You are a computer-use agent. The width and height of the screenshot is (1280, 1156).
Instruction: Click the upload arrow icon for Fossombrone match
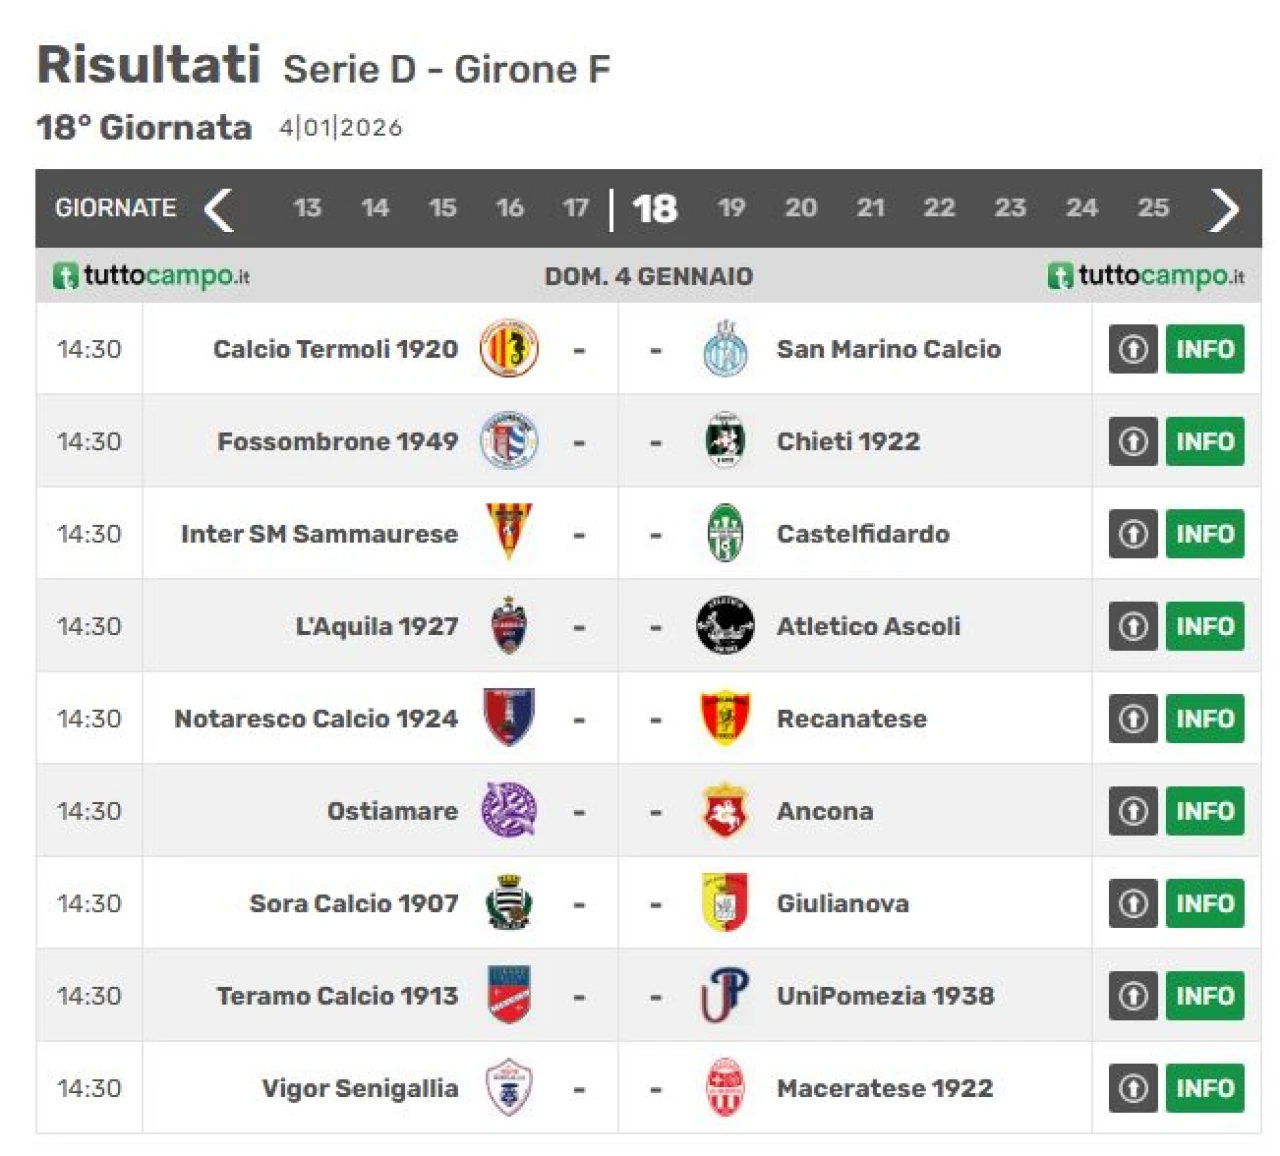[x=1133, y=441]
